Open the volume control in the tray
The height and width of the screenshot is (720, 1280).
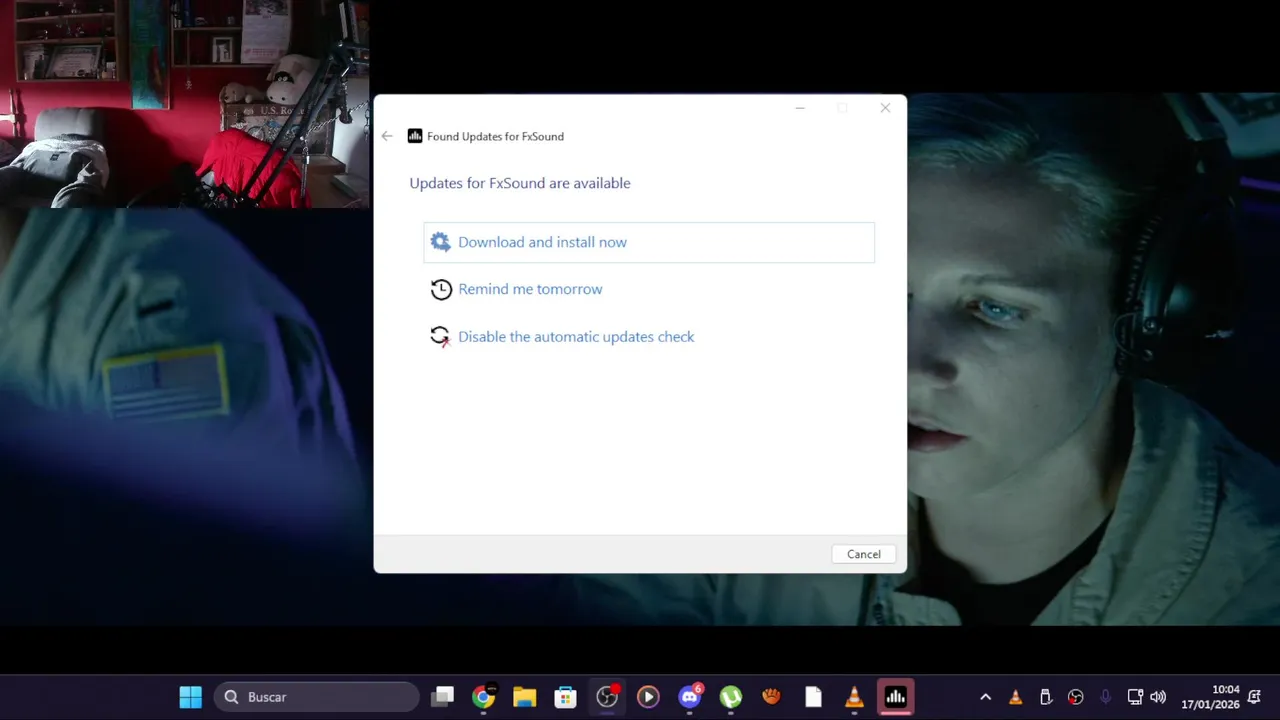pyautogui.click(x=1158, y=697)
